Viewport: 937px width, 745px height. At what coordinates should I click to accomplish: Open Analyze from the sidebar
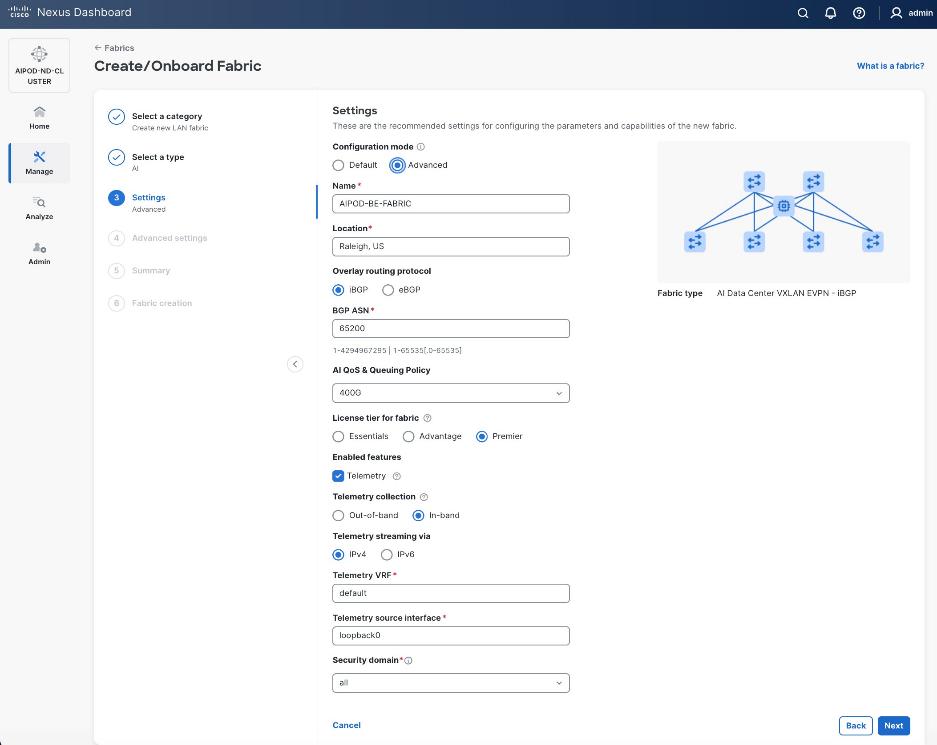tap(39, 208)
